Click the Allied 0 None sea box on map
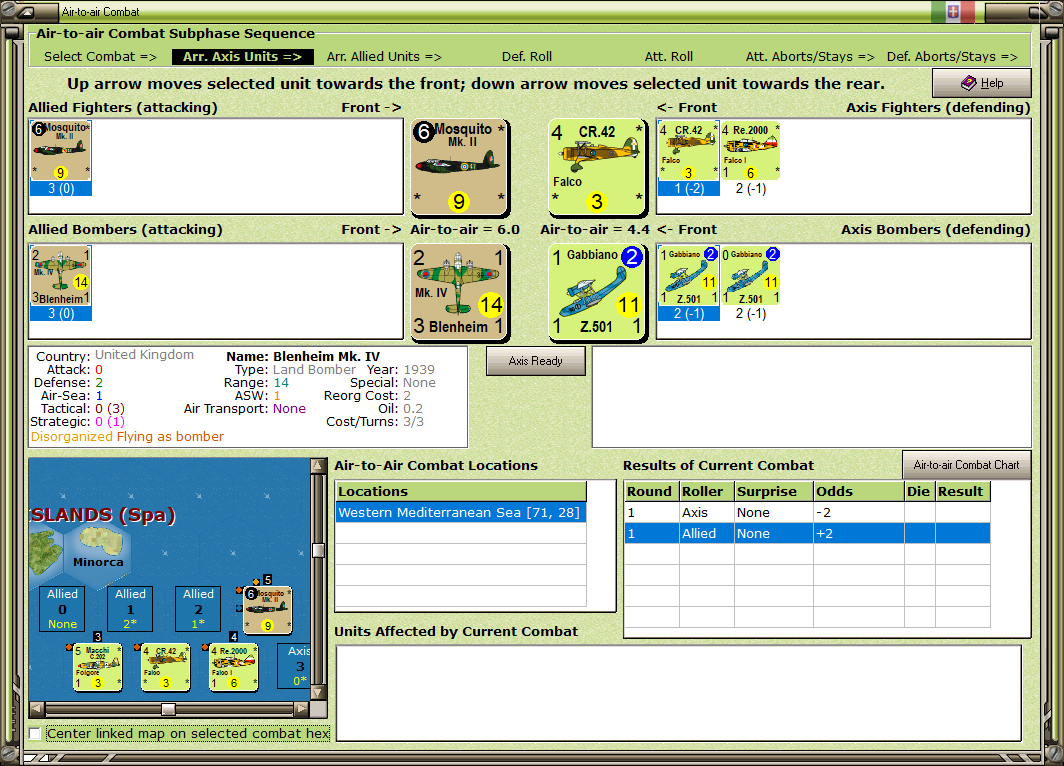Image resolution: width=1064 pixels, height=766 pixels. click(x=62, y=609)
